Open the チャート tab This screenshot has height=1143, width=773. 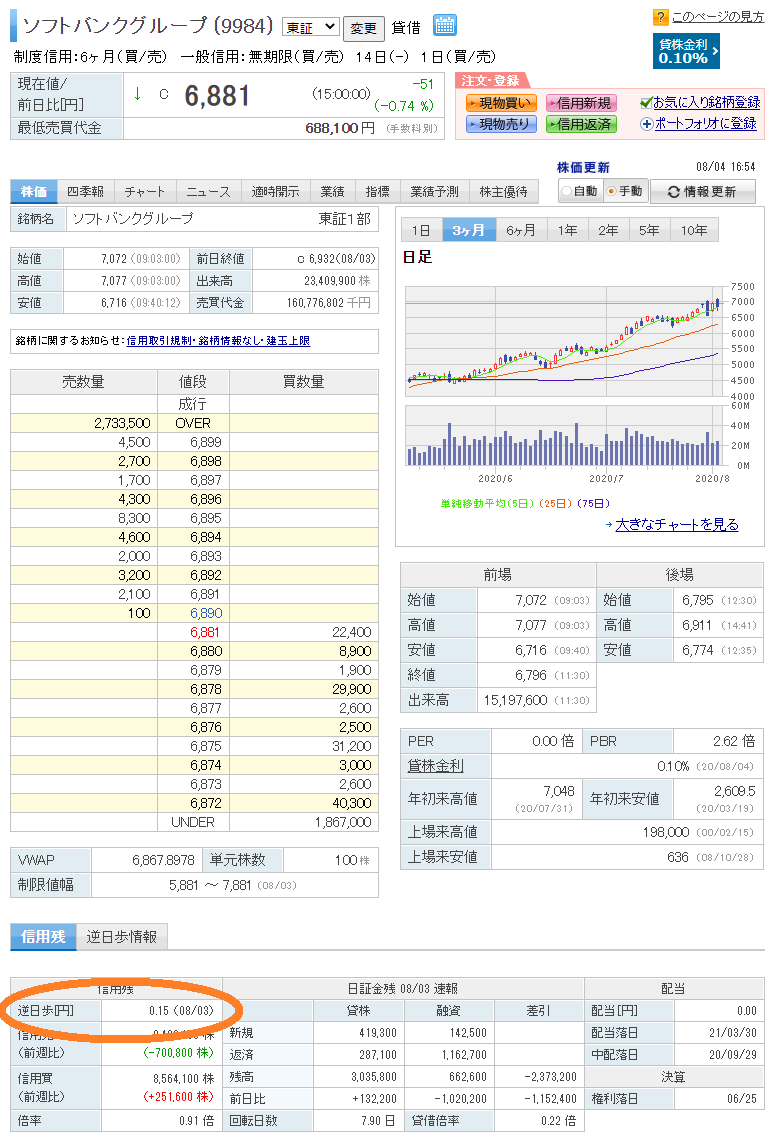144,192
